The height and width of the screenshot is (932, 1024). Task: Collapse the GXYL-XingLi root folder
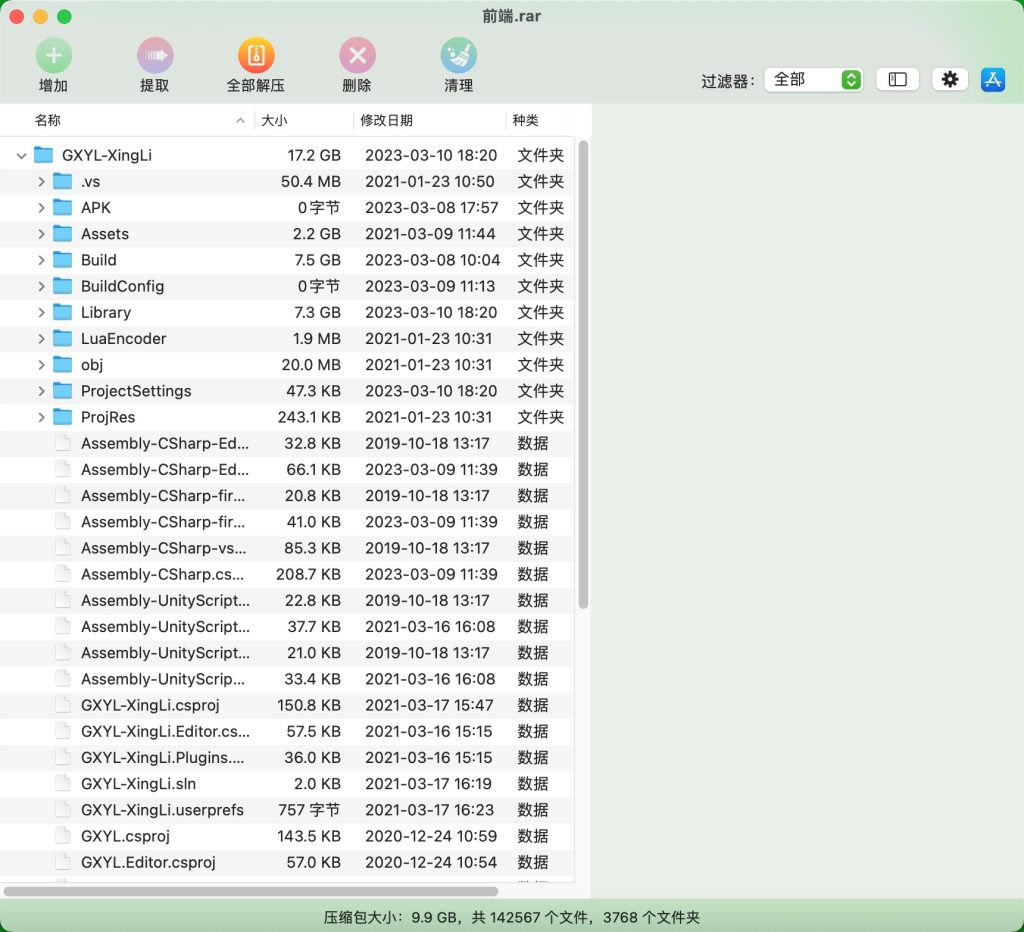(x=21, y=156)
